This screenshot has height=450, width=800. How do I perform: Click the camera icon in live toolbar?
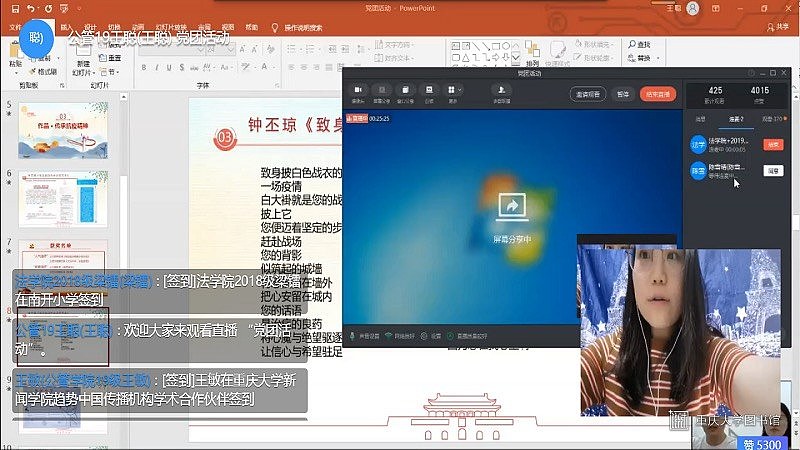(x=357, y=91)
